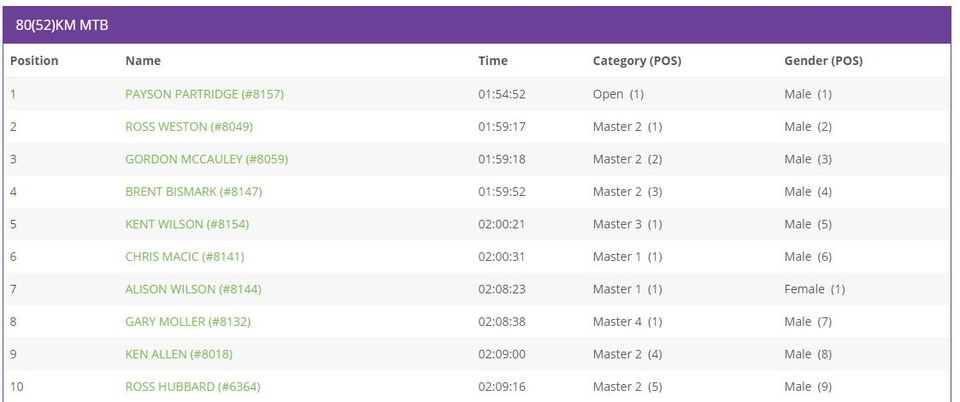Click the Female (1) gender cell
Viewport: 960px width, 402px height.
point(814,289)
